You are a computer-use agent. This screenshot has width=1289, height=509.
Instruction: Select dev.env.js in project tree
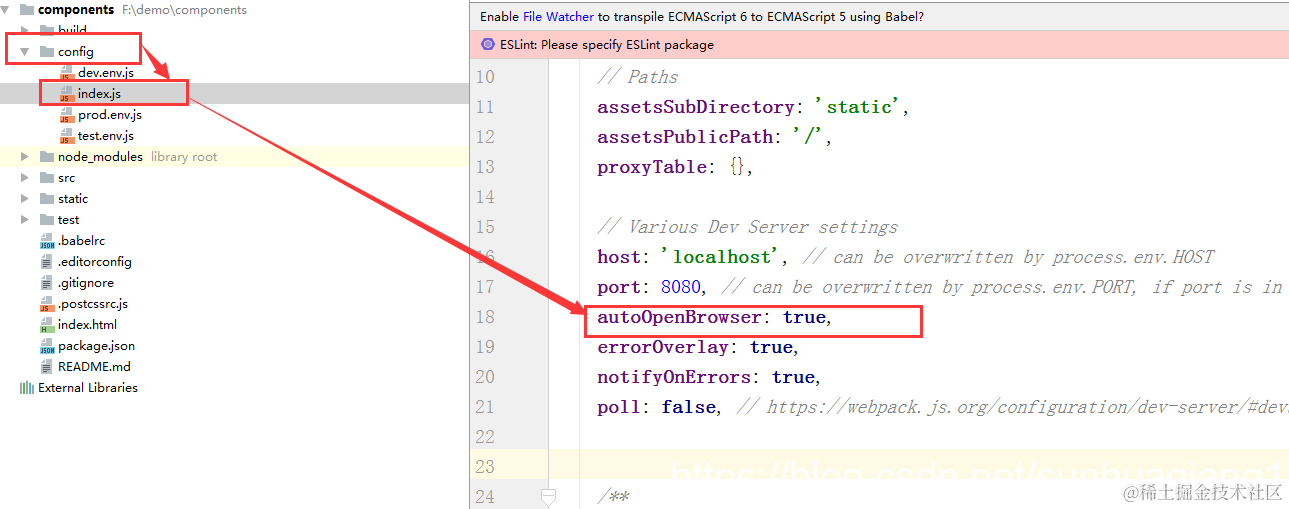(x=106, y=73)
